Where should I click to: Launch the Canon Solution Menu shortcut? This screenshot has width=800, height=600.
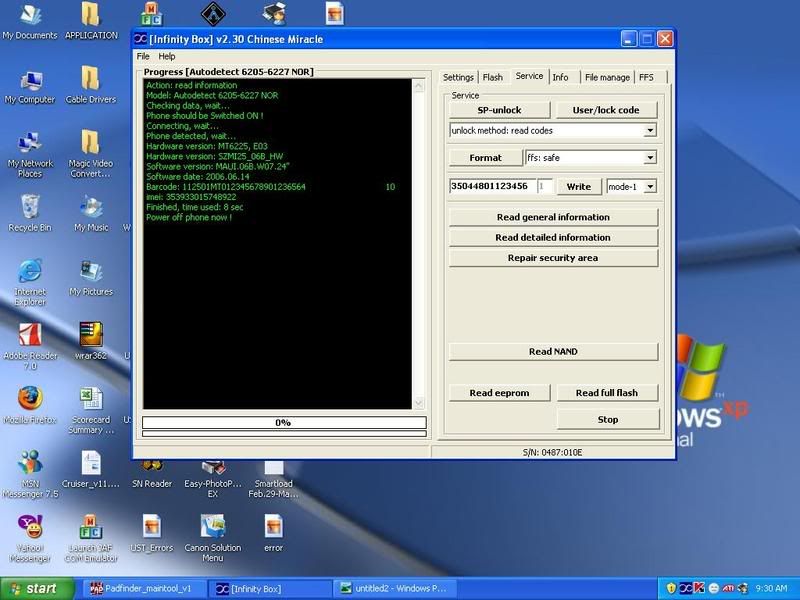click(213, 539)
